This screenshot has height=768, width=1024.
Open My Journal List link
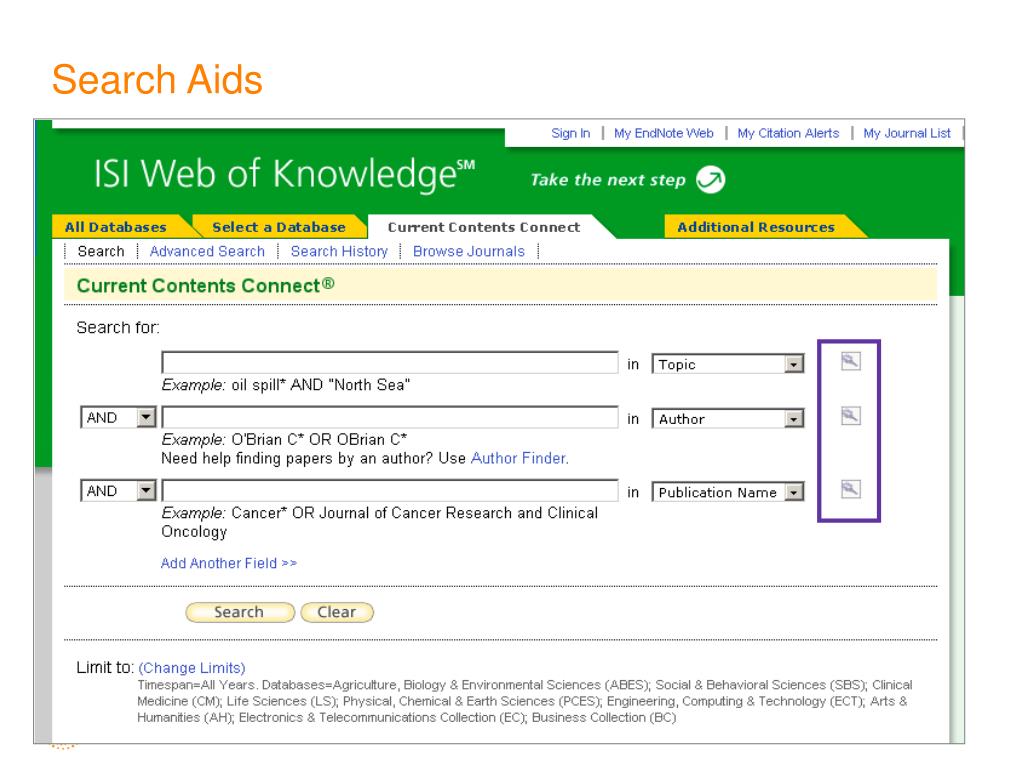[x=907, y=133]
